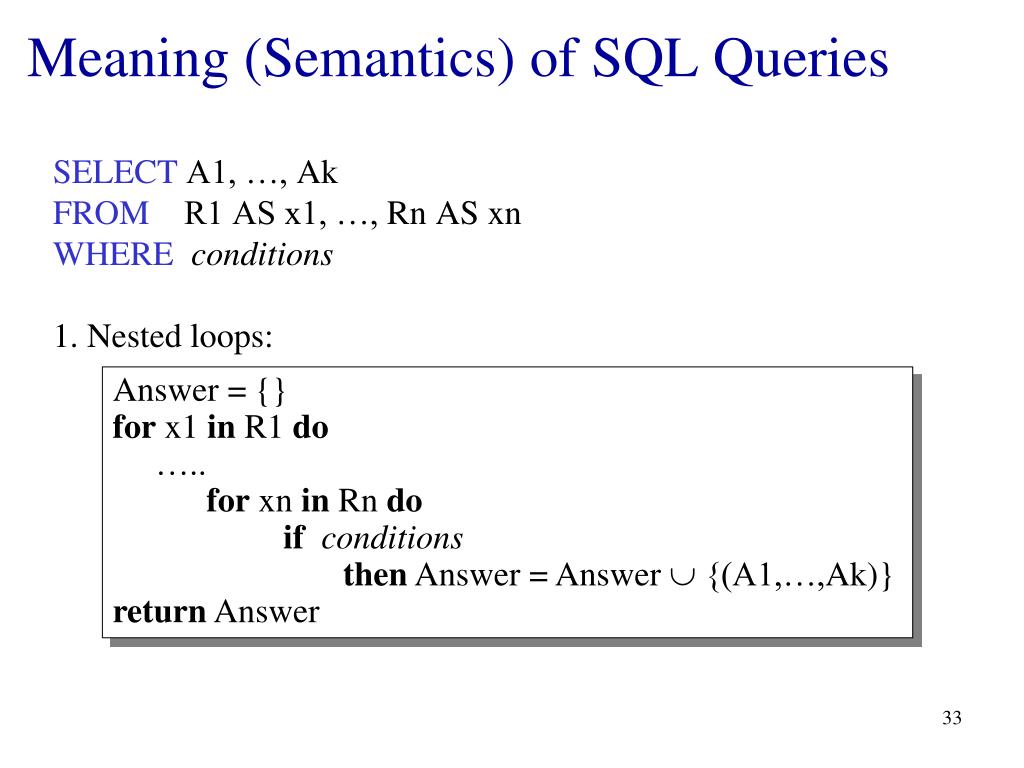Click 'R1 AS x1' in the FROM clause

click(251, 214)
